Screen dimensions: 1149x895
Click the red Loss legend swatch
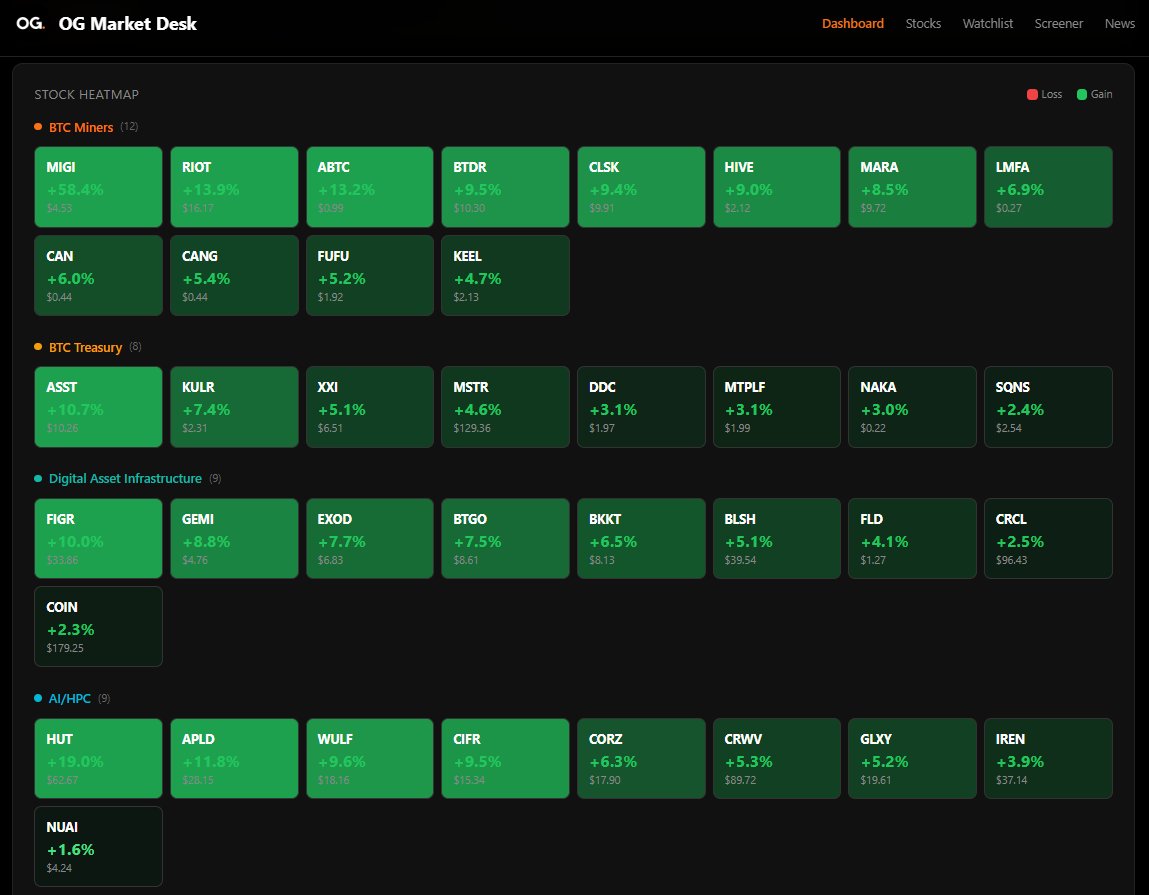[1032, 95]
